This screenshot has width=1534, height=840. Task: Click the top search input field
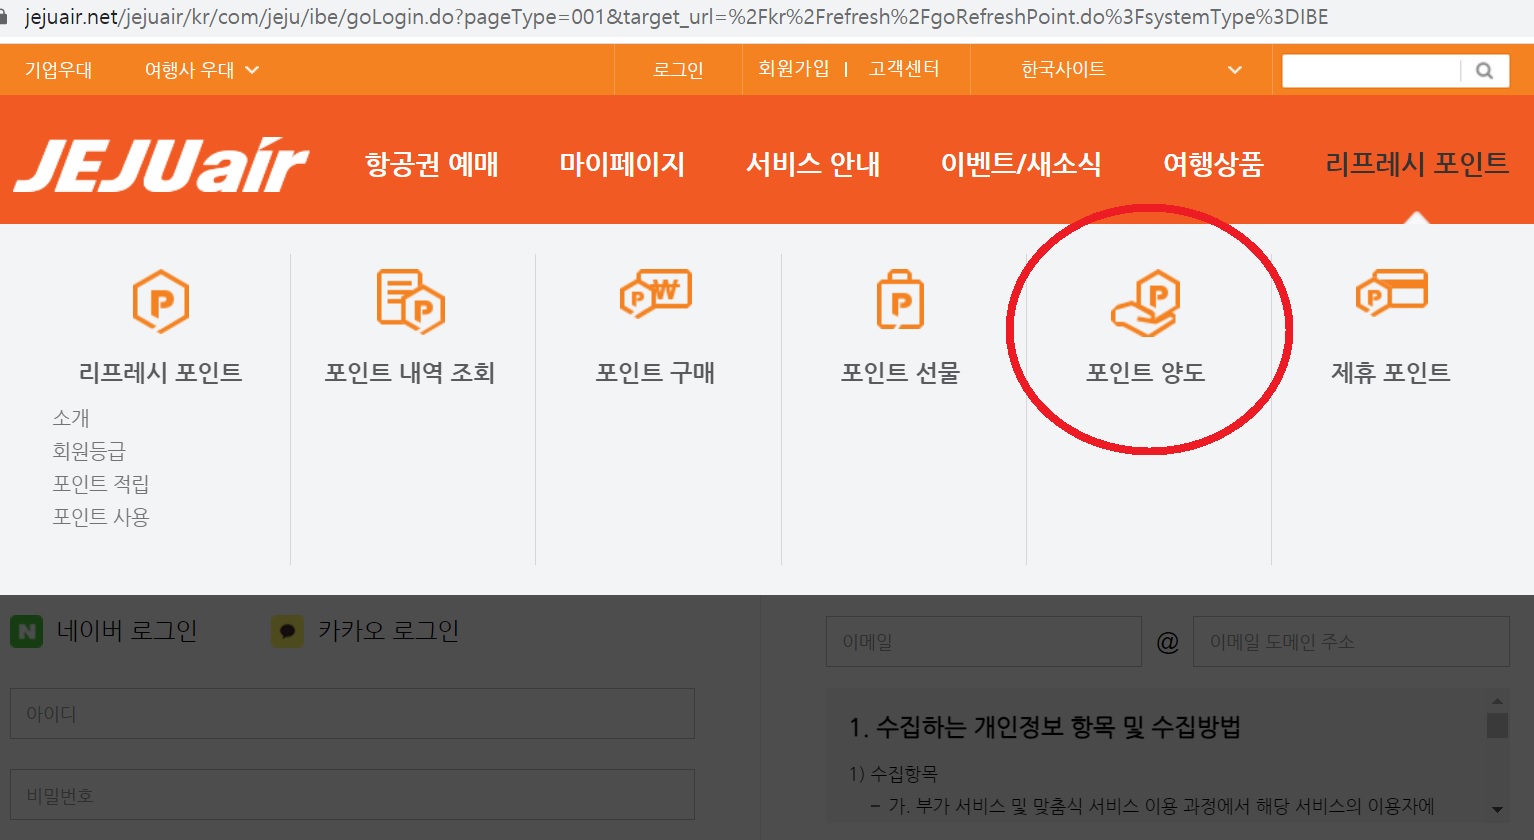pyautogui.click(x=1371, y=70)
